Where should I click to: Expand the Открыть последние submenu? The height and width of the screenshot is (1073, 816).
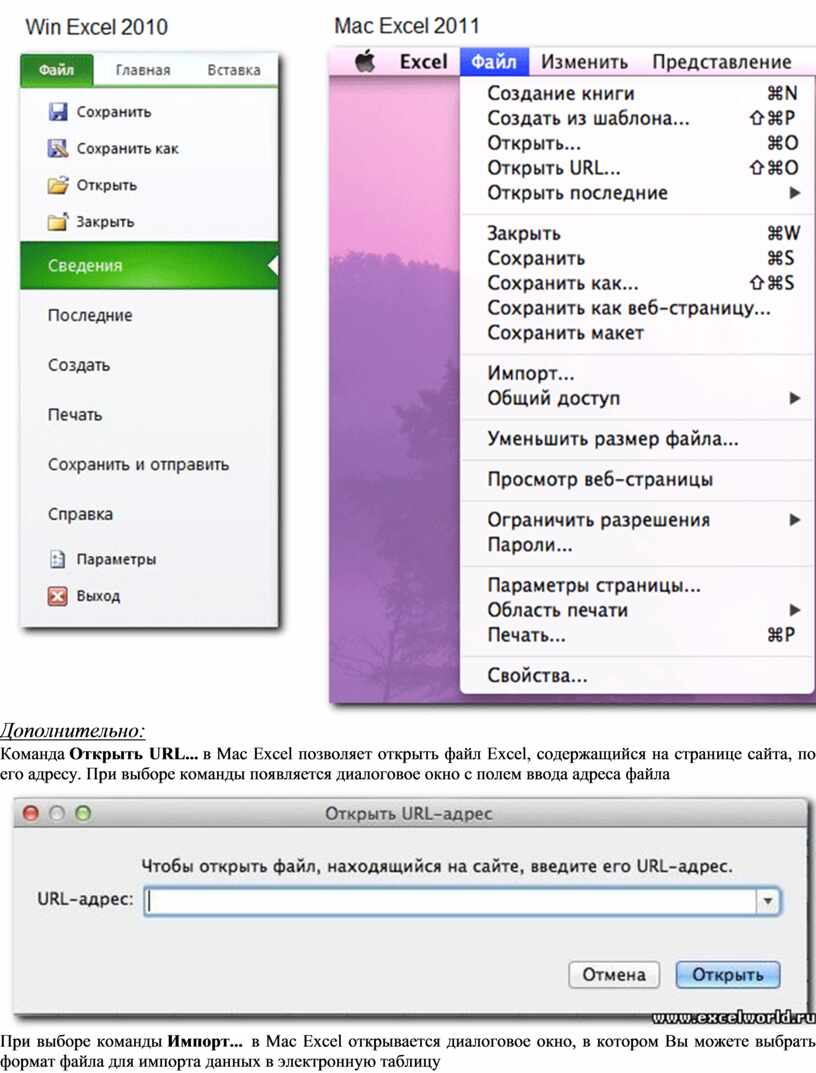[x=794, y=193]
